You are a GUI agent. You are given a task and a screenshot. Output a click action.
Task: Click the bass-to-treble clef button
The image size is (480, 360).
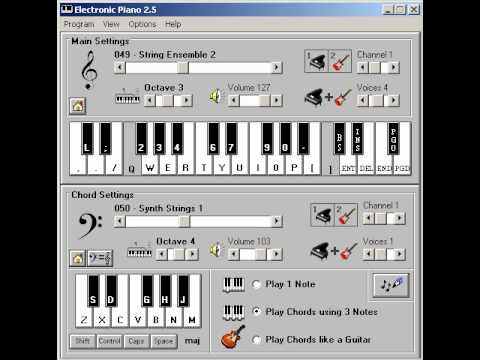[x=100, y=258]
